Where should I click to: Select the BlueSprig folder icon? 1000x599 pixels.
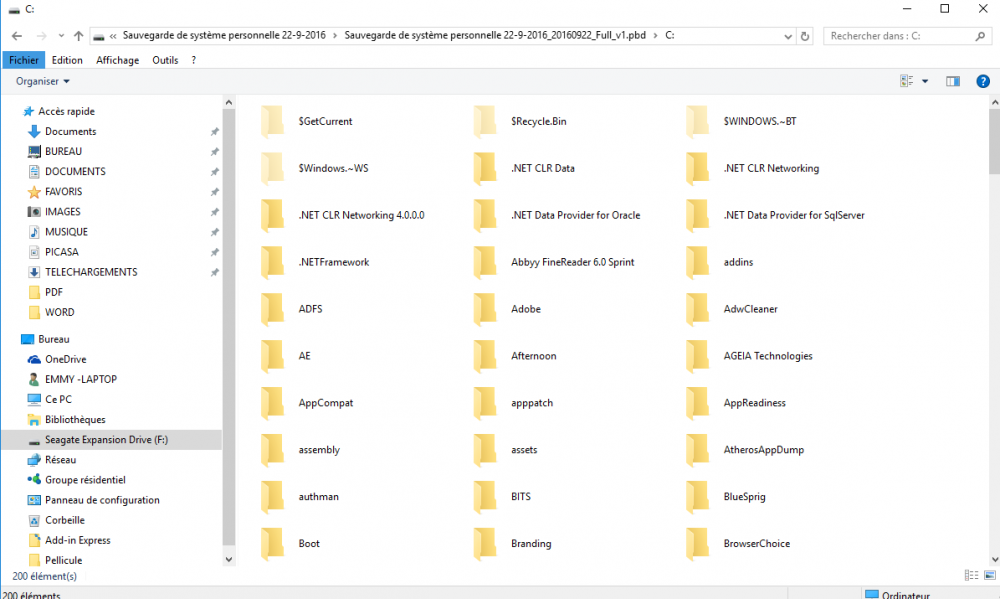(x=698, y=496)
